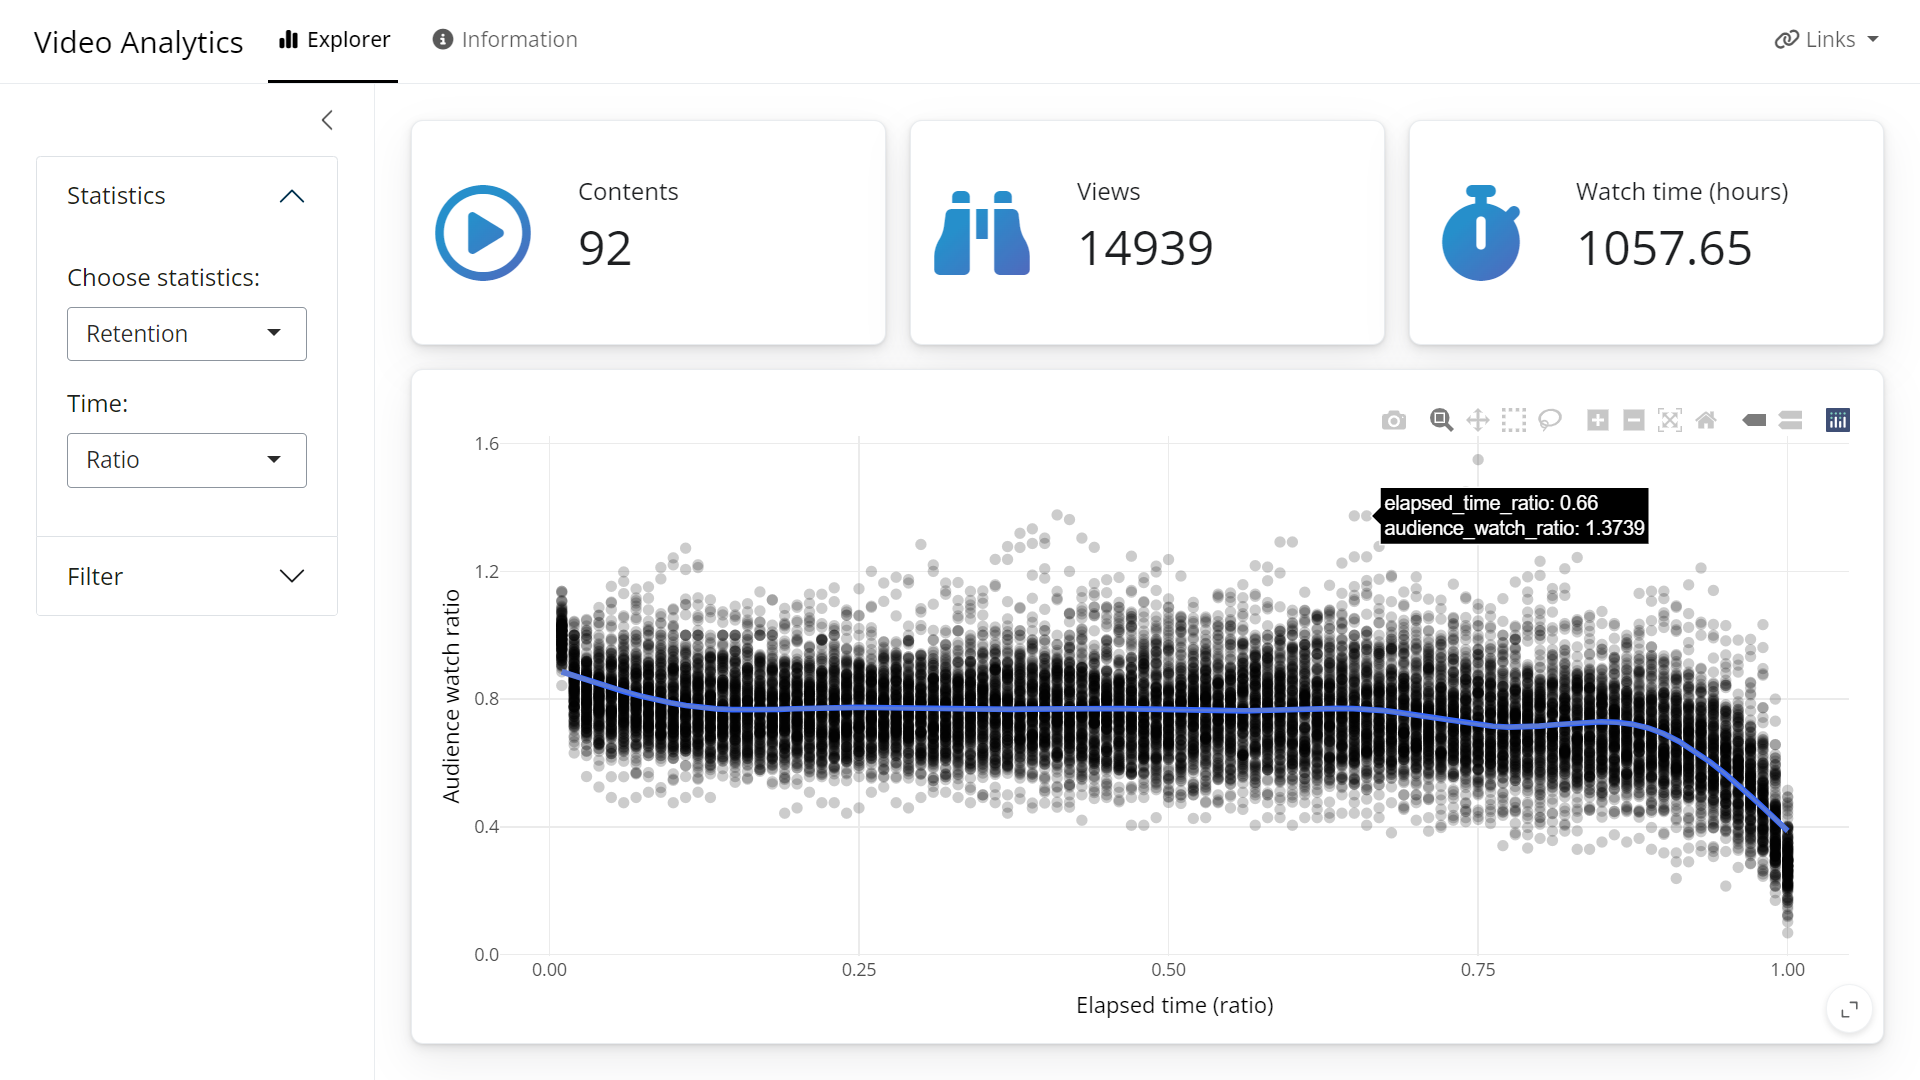Collapse the left sidebar with the chevron

(327, 120)
